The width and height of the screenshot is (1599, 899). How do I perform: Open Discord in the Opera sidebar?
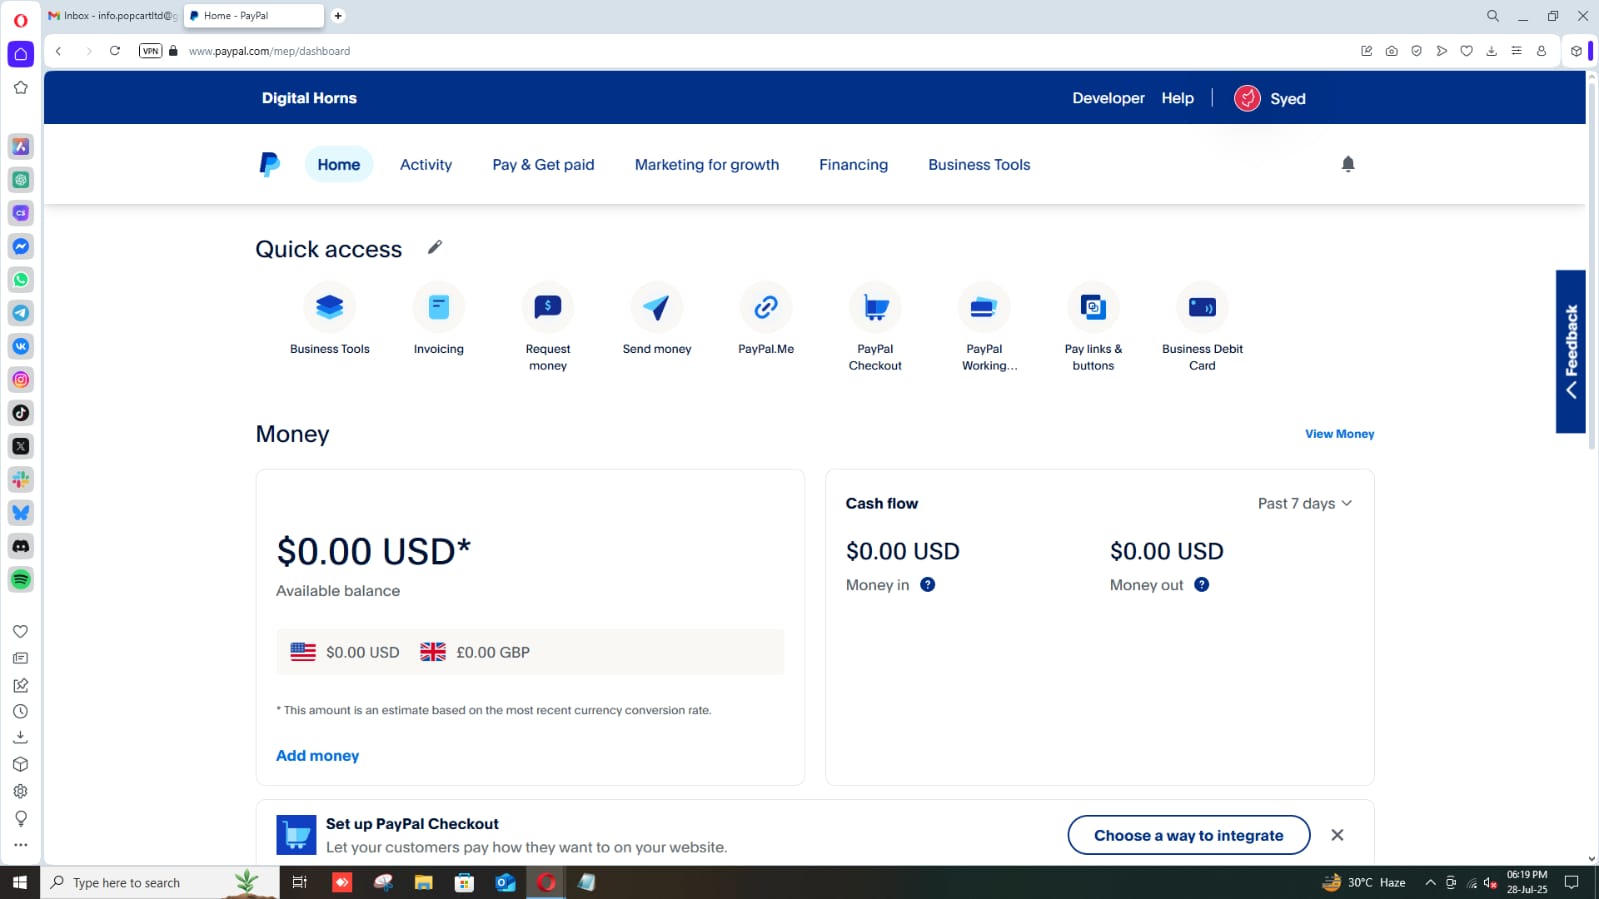[21, 546]
